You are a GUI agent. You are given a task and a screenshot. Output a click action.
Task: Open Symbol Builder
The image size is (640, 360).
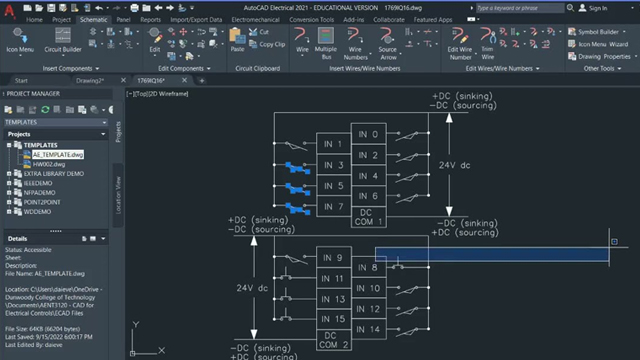tap(594, 32)
